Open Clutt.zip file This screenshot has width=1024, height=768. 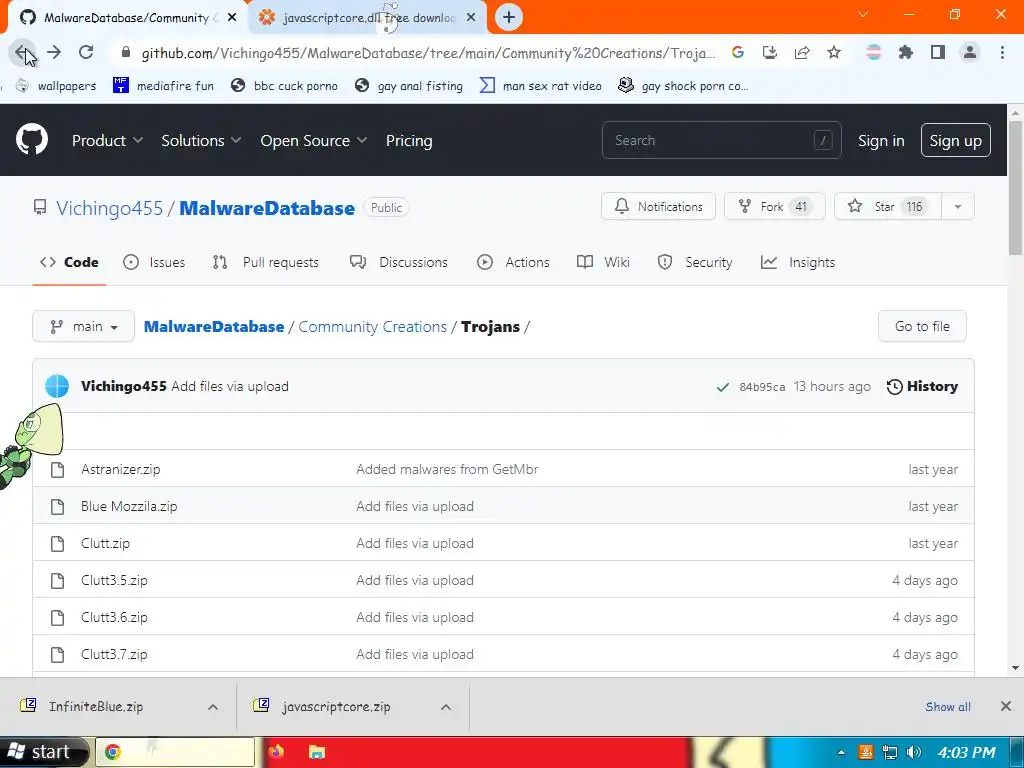coord(105,543)
